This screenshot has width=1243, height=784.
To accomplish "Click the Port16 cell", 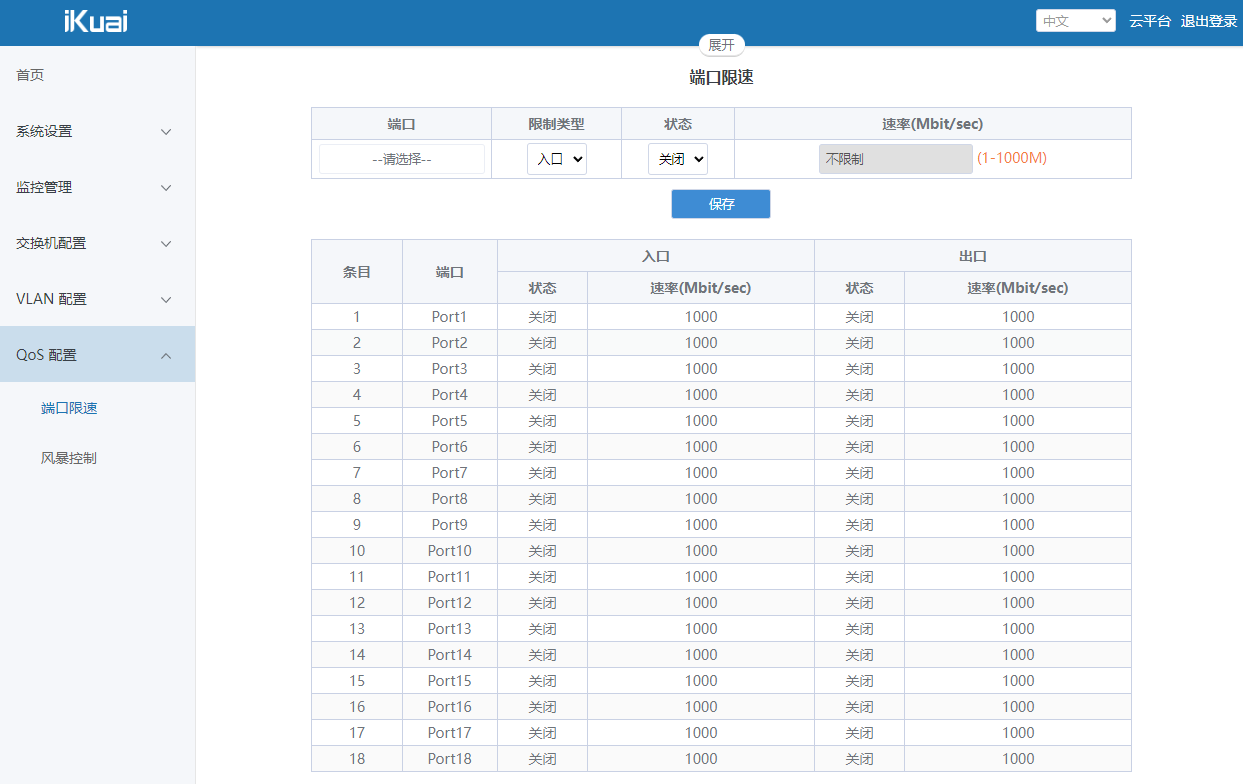I will point(450,707).
